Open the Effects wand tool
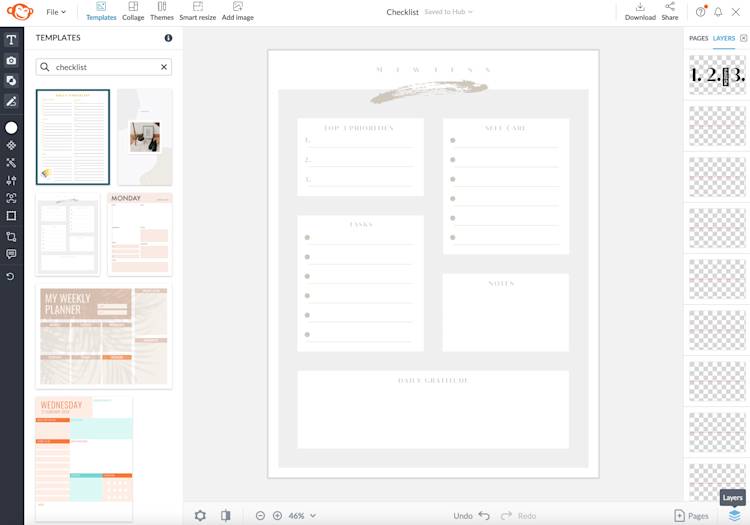Viewport: 750px width, 525px height. 11,163
